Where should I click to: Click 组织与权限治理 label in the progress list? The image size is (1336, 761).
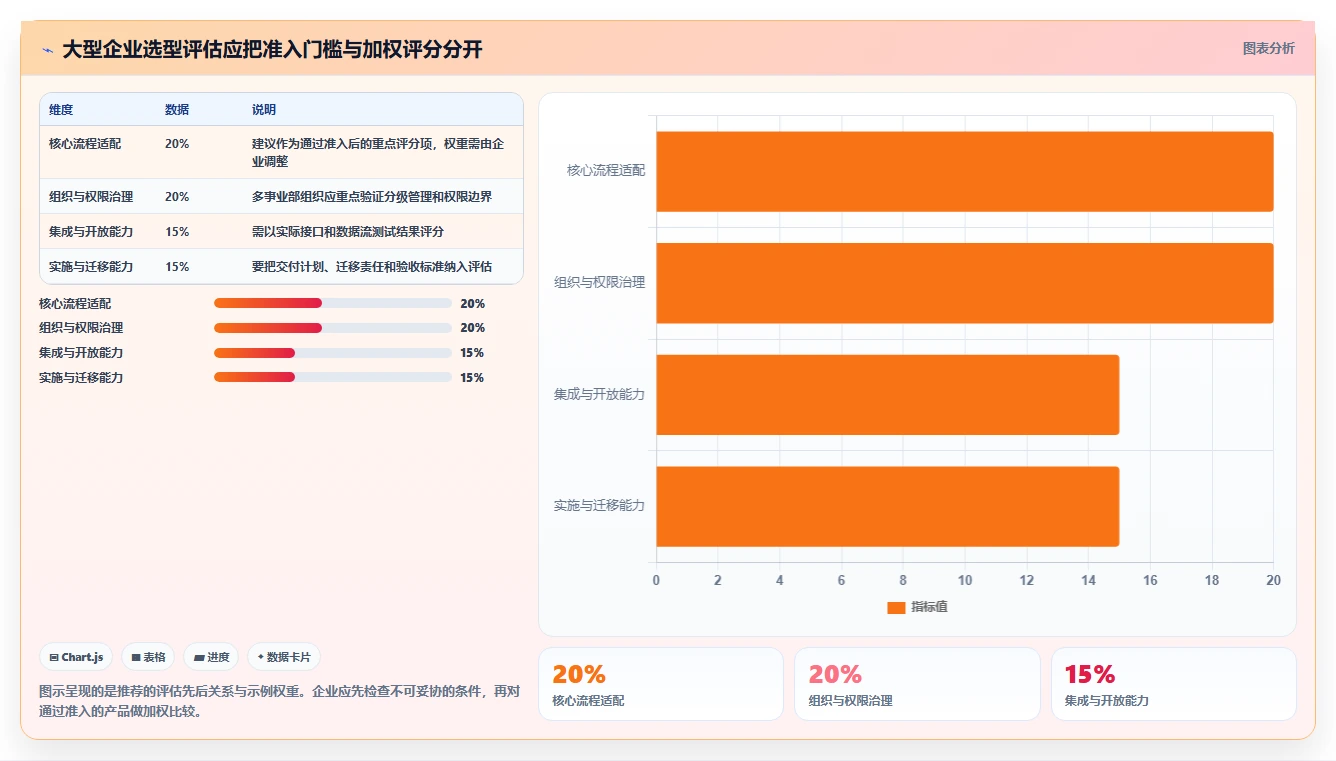coord(81,328)
